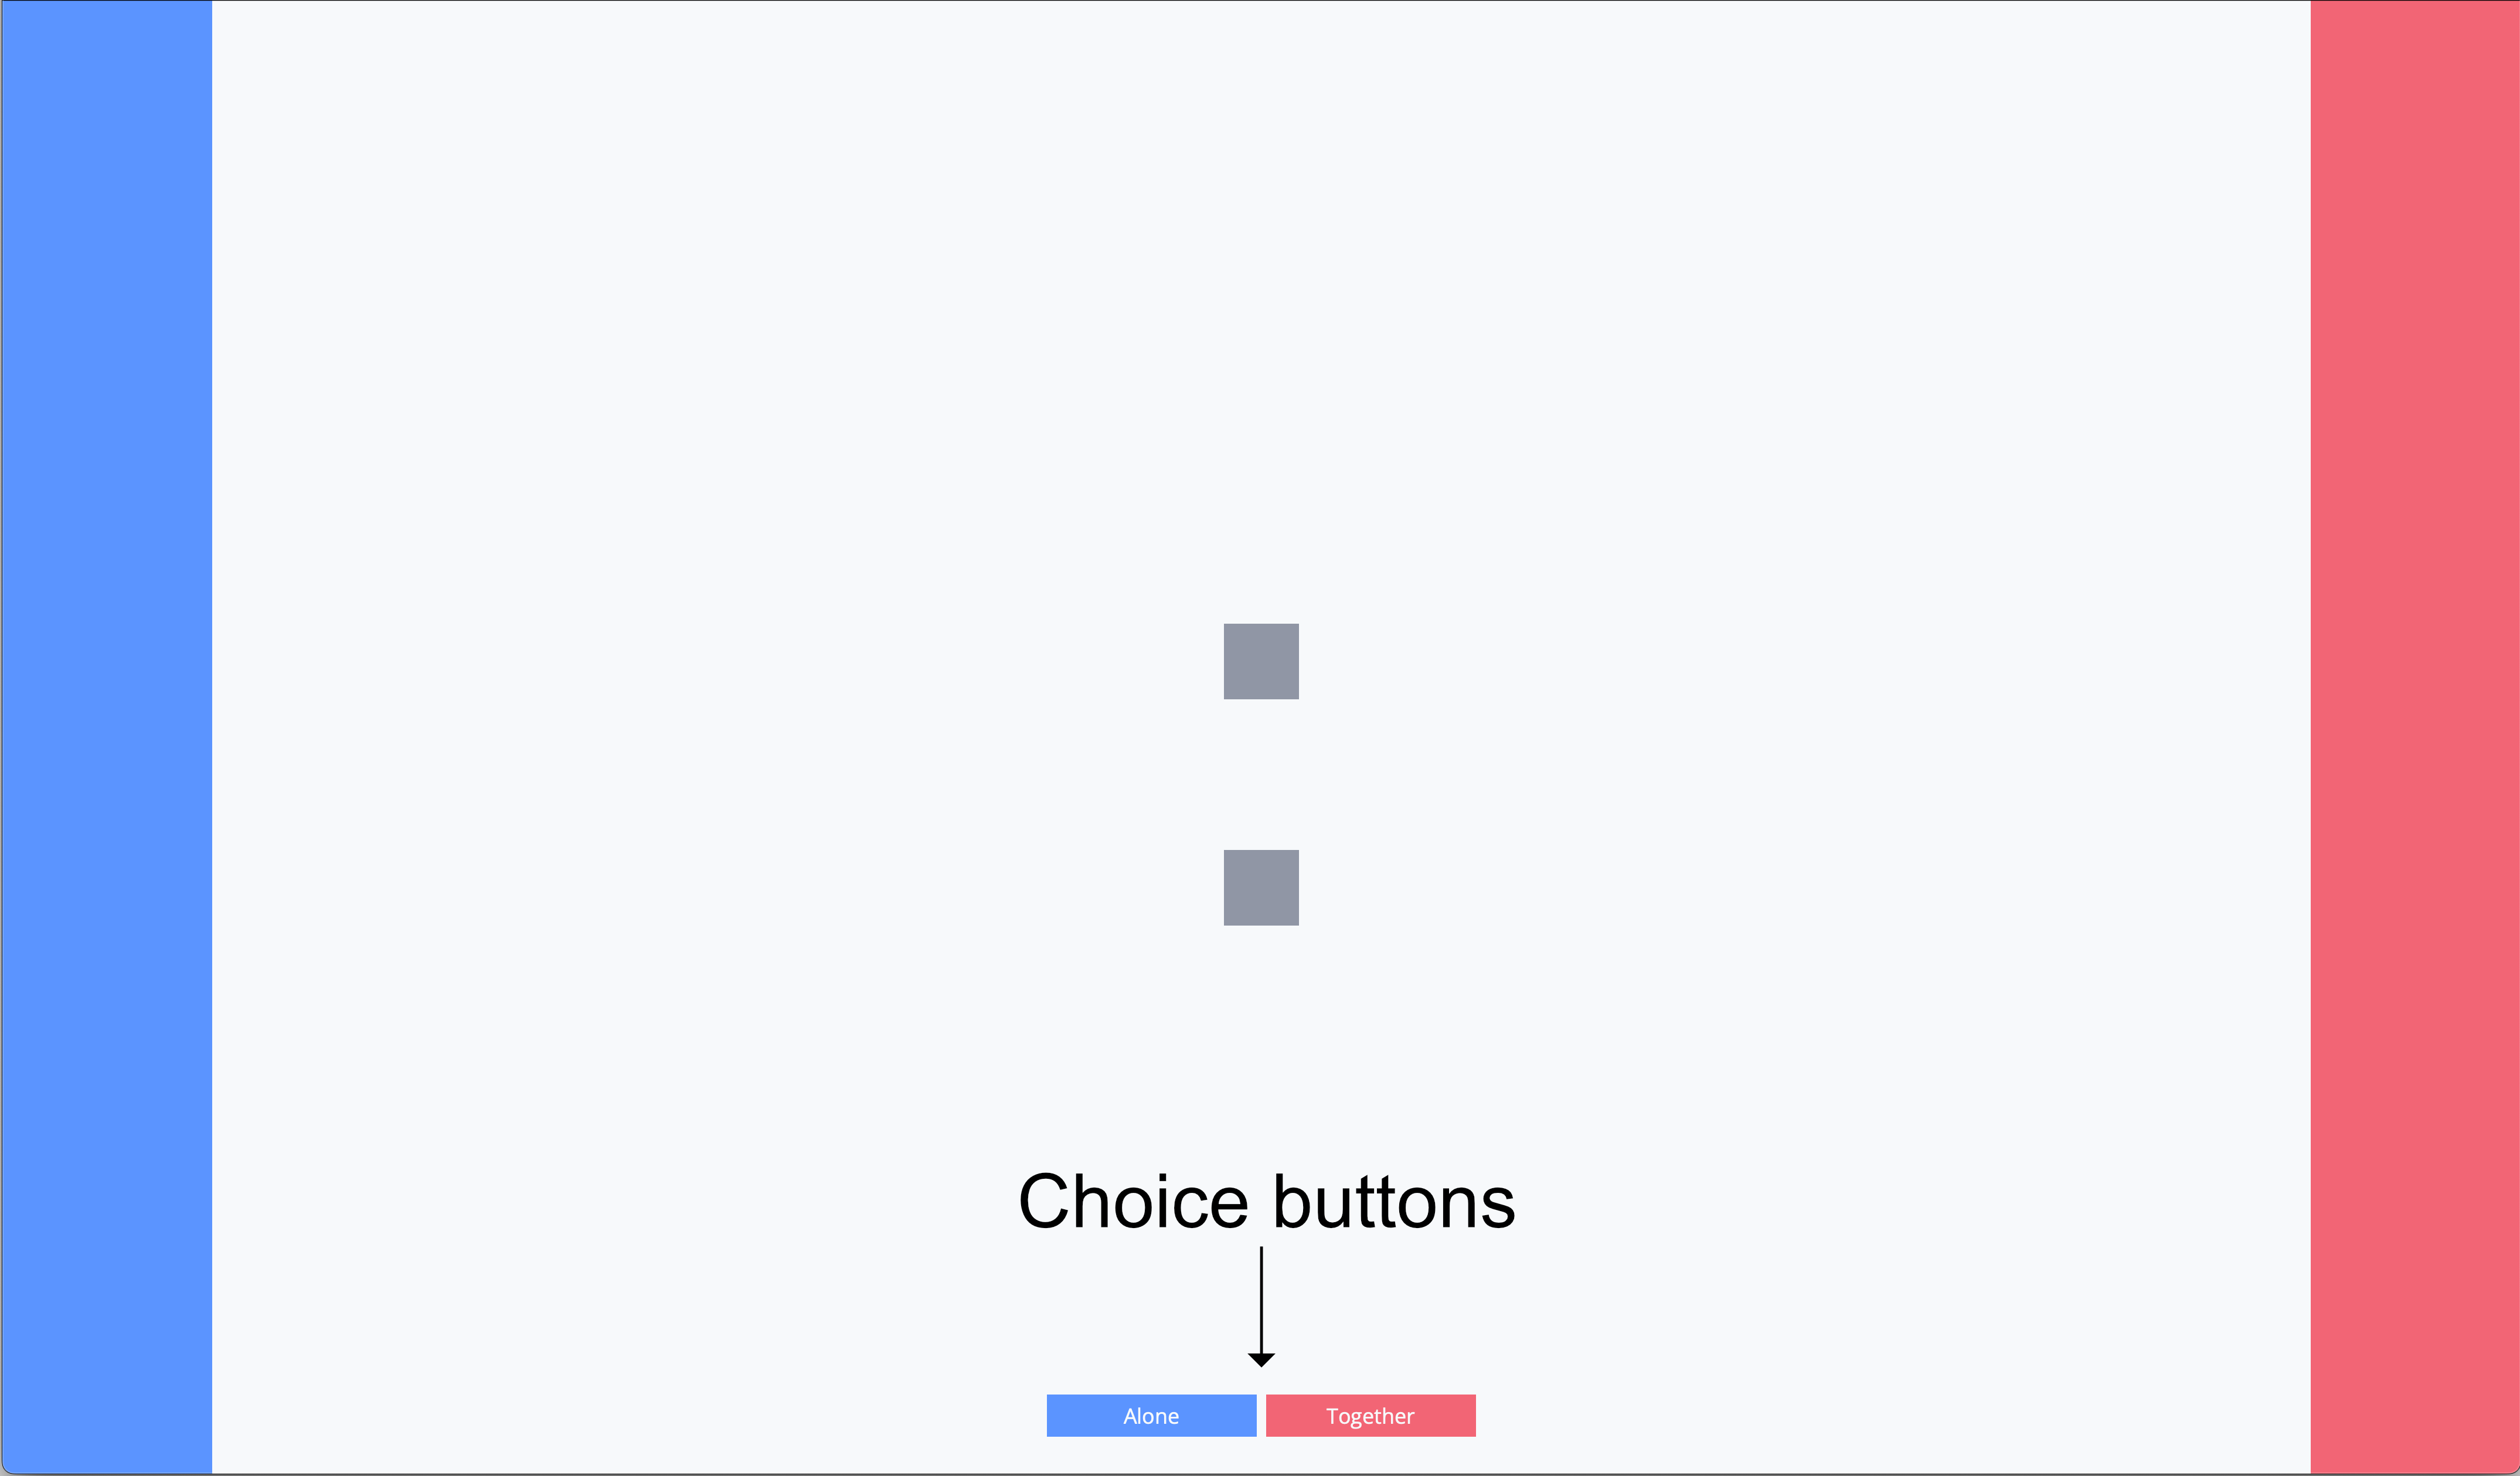Click the red Together button
2520x1476 pixels.
(1370, 1415)
